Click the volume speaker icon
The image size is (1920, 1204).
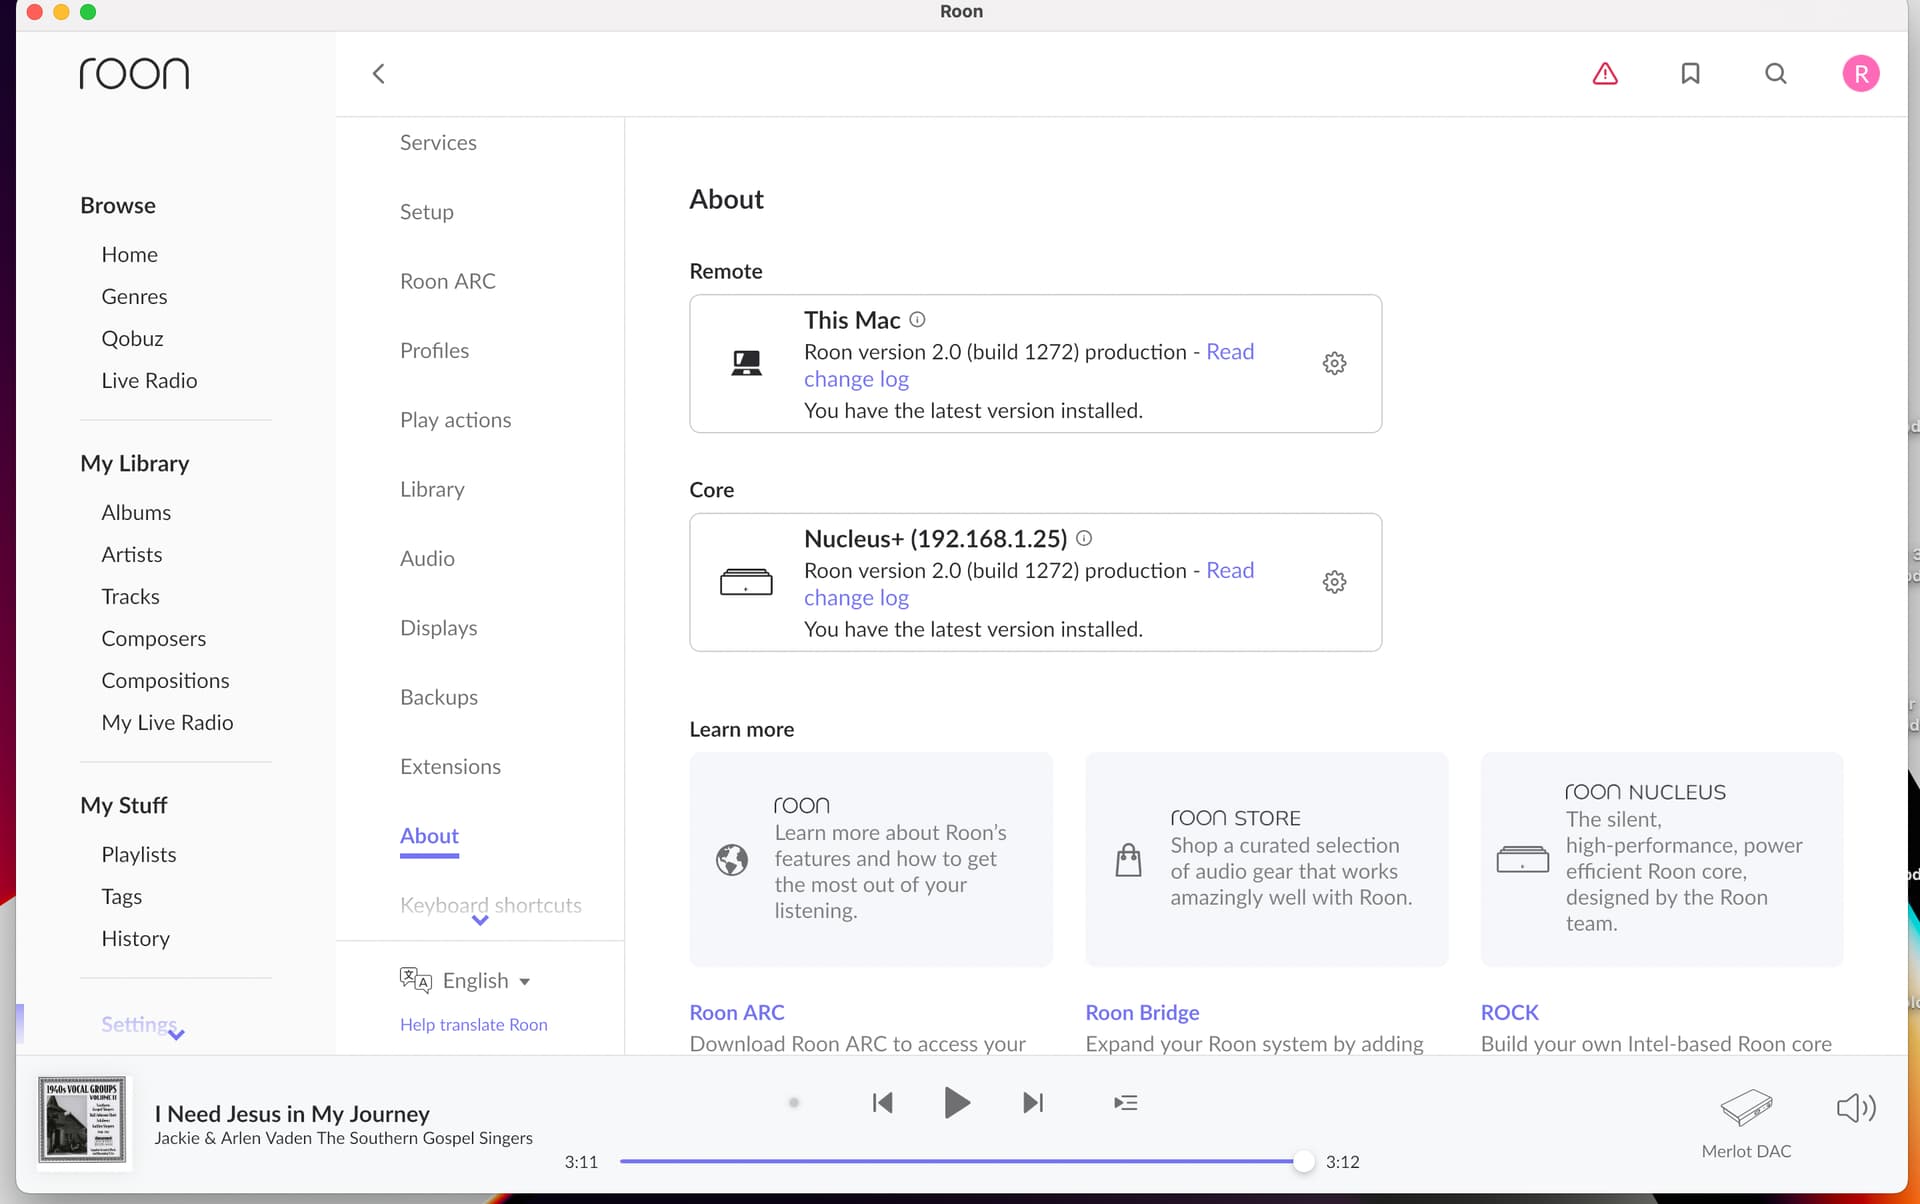[x=1855, y=1107]
